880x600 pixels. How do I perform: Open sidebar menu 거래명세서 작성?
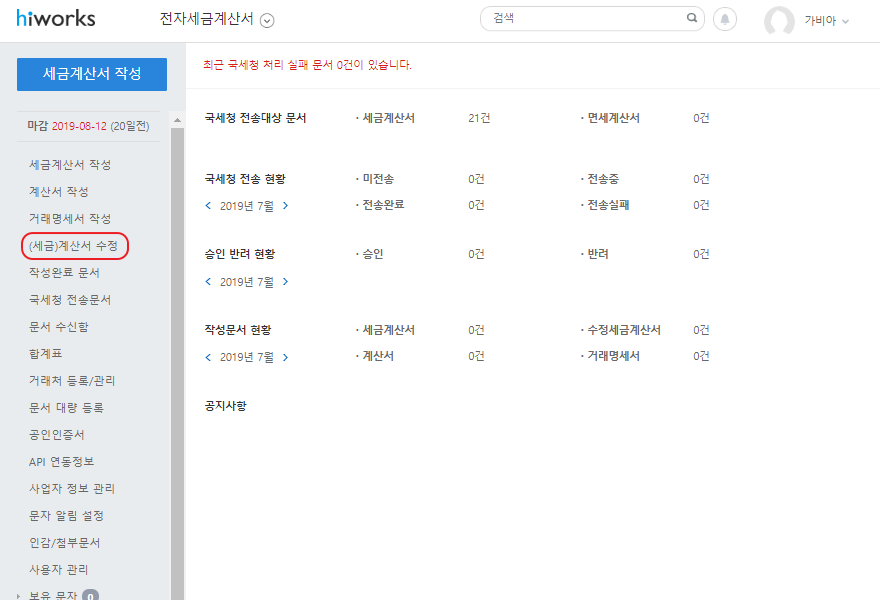[70, 218]
